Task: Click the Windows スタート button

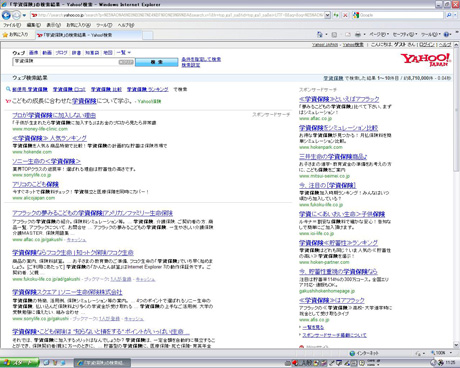Action: pyautogui.click(x=19, y=363)
